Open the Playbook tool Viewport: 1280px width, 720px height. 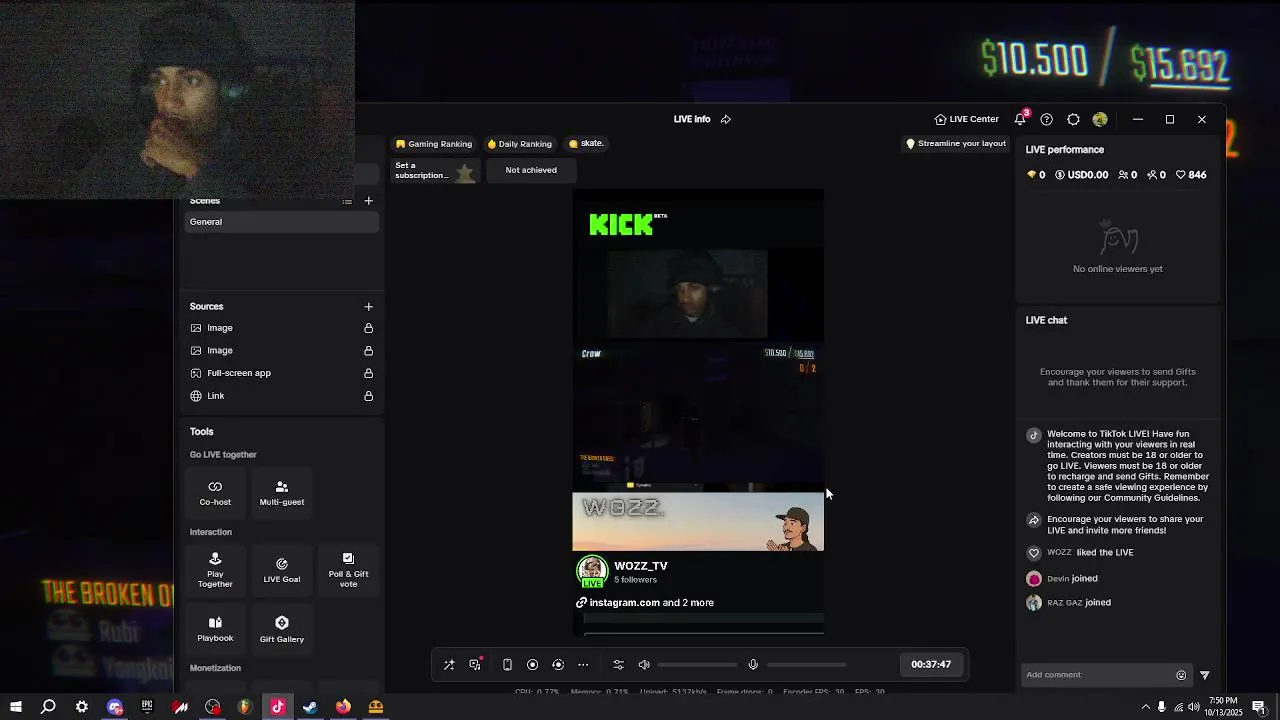[215, 629]
